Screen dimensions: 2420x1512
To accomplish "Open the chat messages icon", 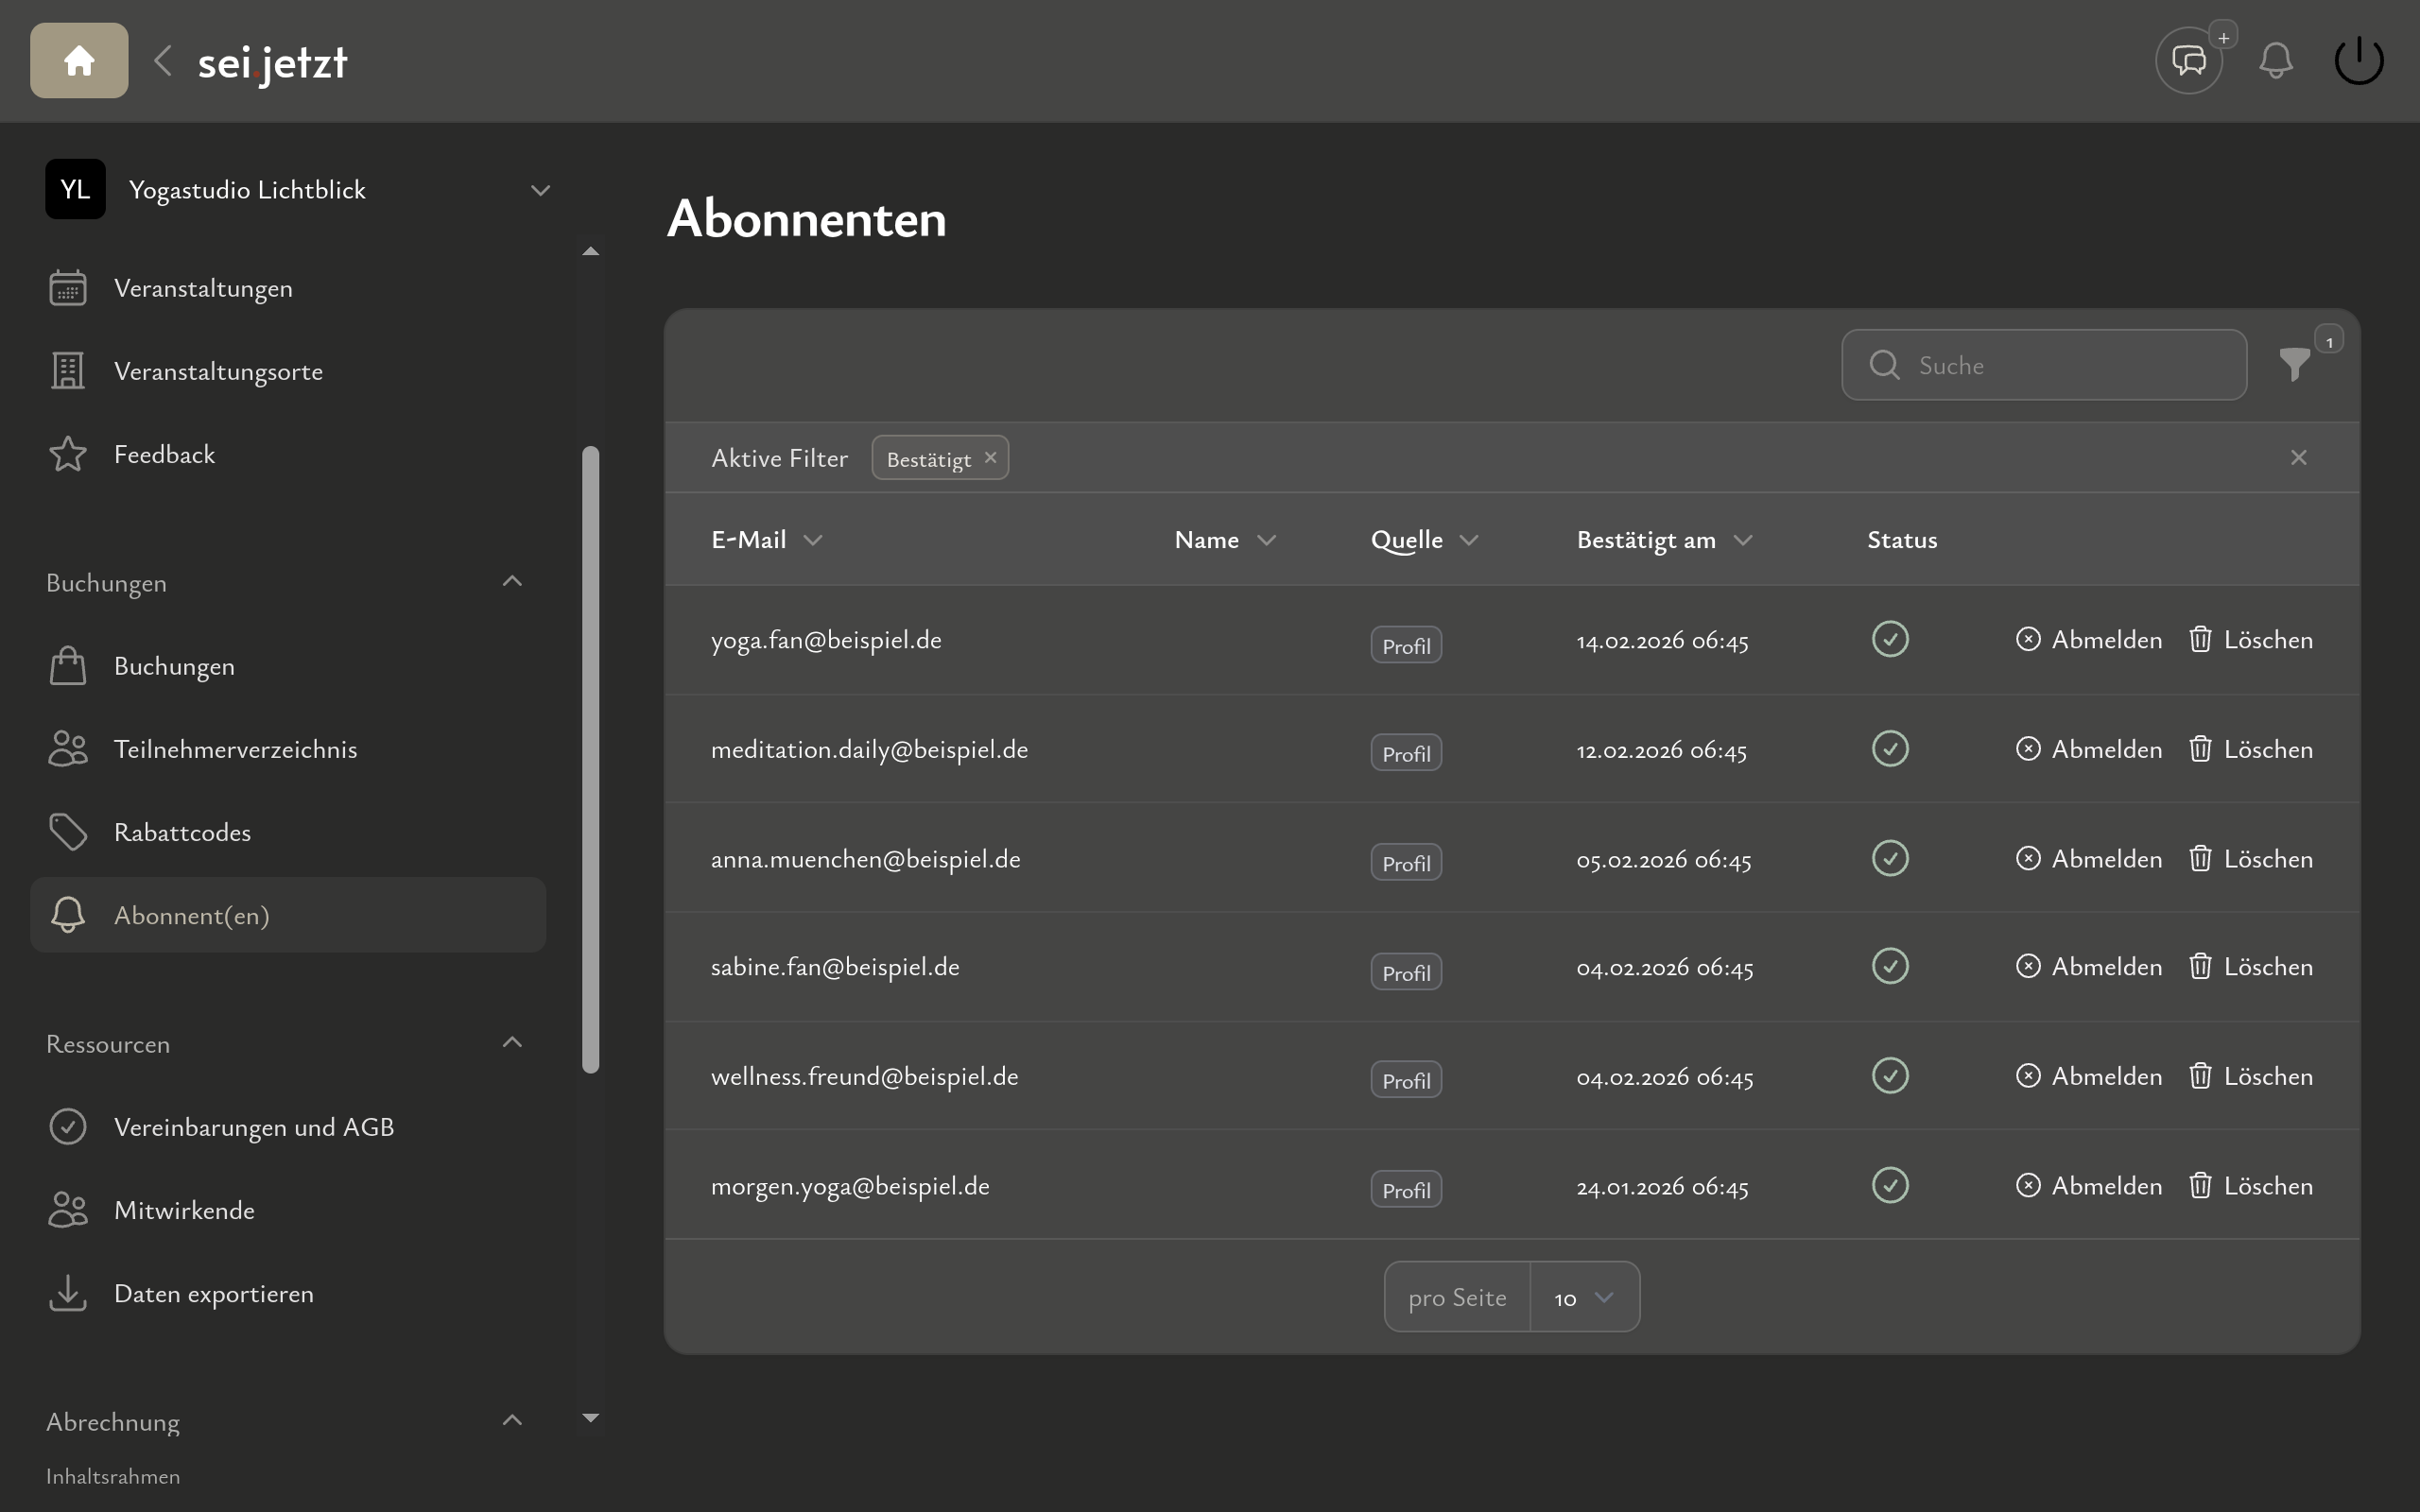I will pyautogui.click(x=2188, y=61).
